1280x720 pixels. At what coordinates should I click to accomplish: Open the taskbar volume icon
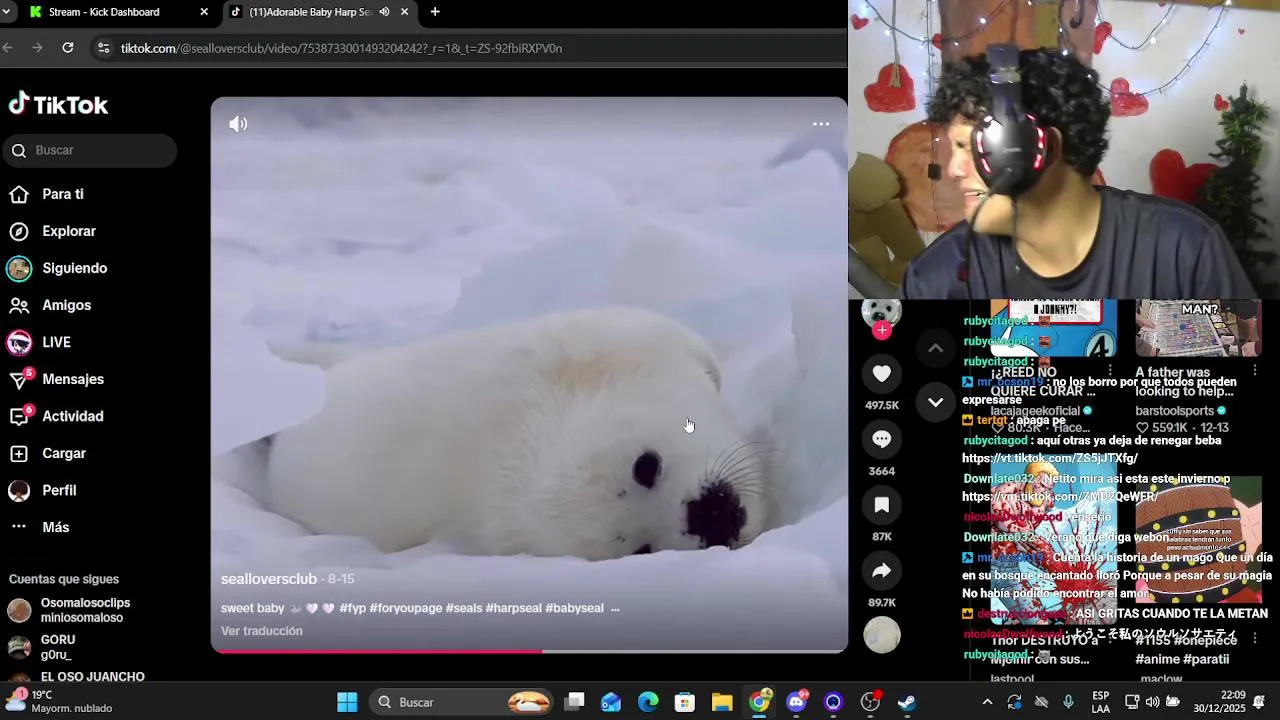click(1152, 702)
